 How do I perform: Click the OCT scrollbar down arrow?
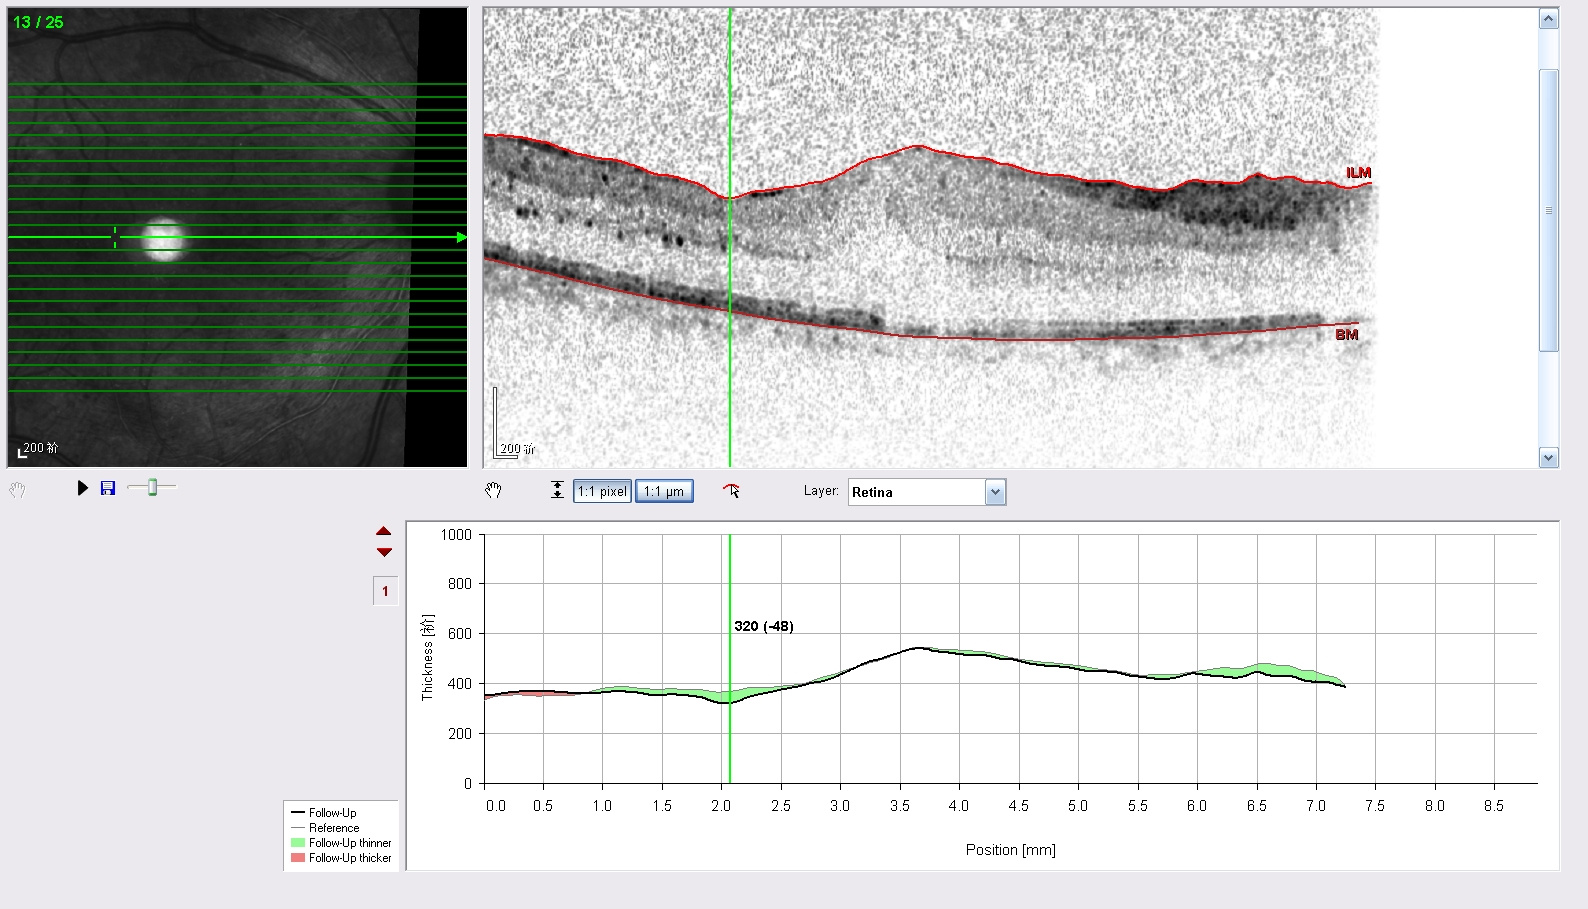1549,458
